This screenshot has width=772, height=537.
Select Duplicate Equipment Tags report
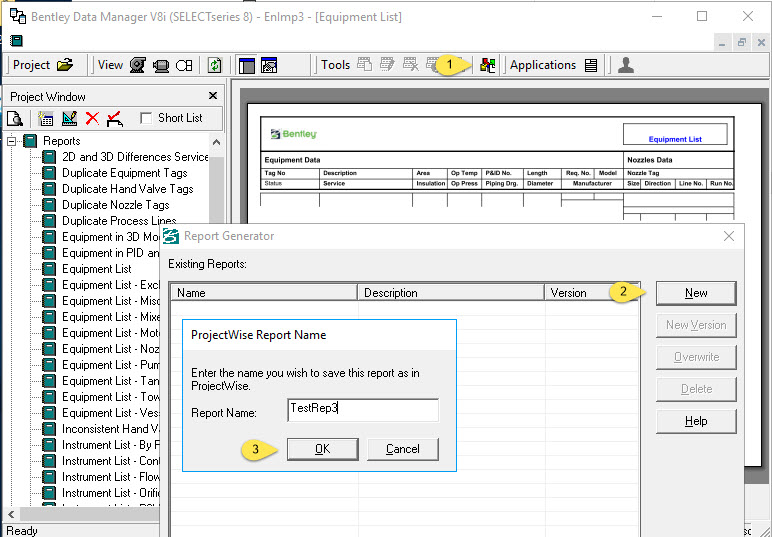point(125,173)
